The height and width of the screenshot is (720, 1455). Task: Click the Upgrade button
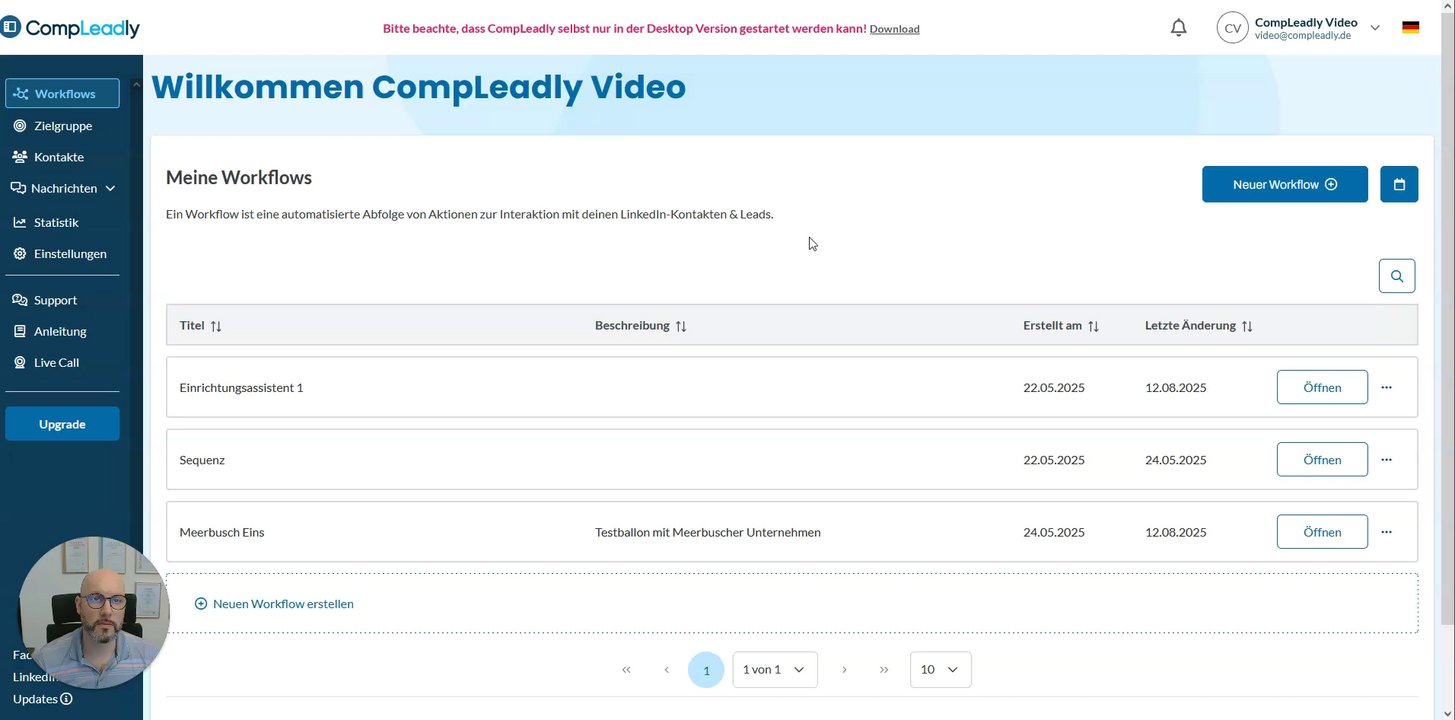coord(62,424)
